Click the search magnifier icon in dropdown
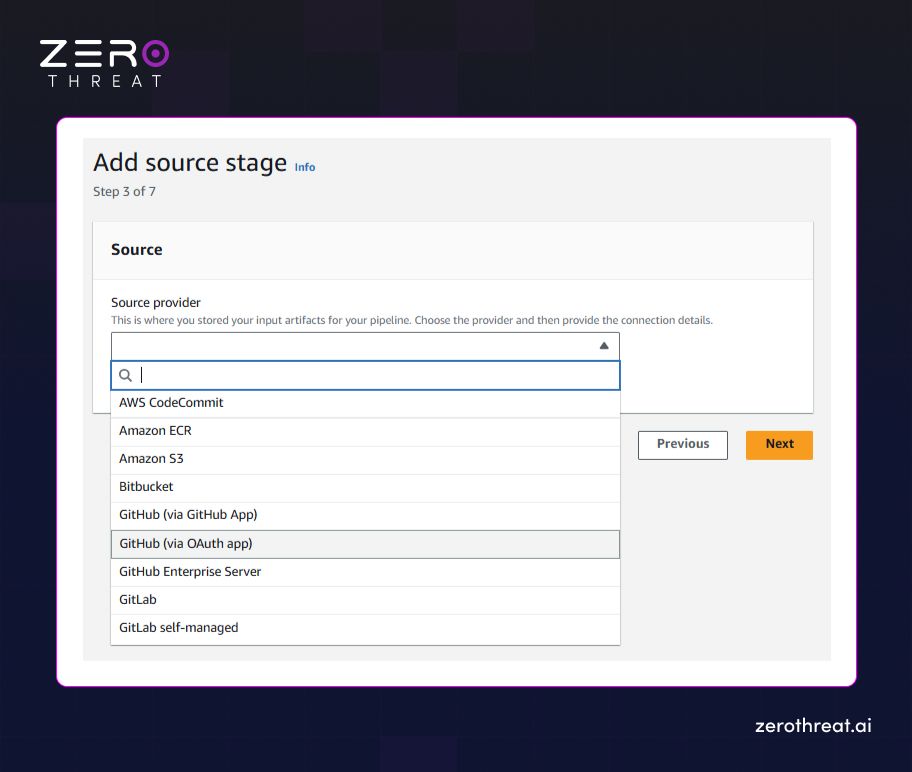Viewport: 912px width, 772px height. [x=125, y=375]
